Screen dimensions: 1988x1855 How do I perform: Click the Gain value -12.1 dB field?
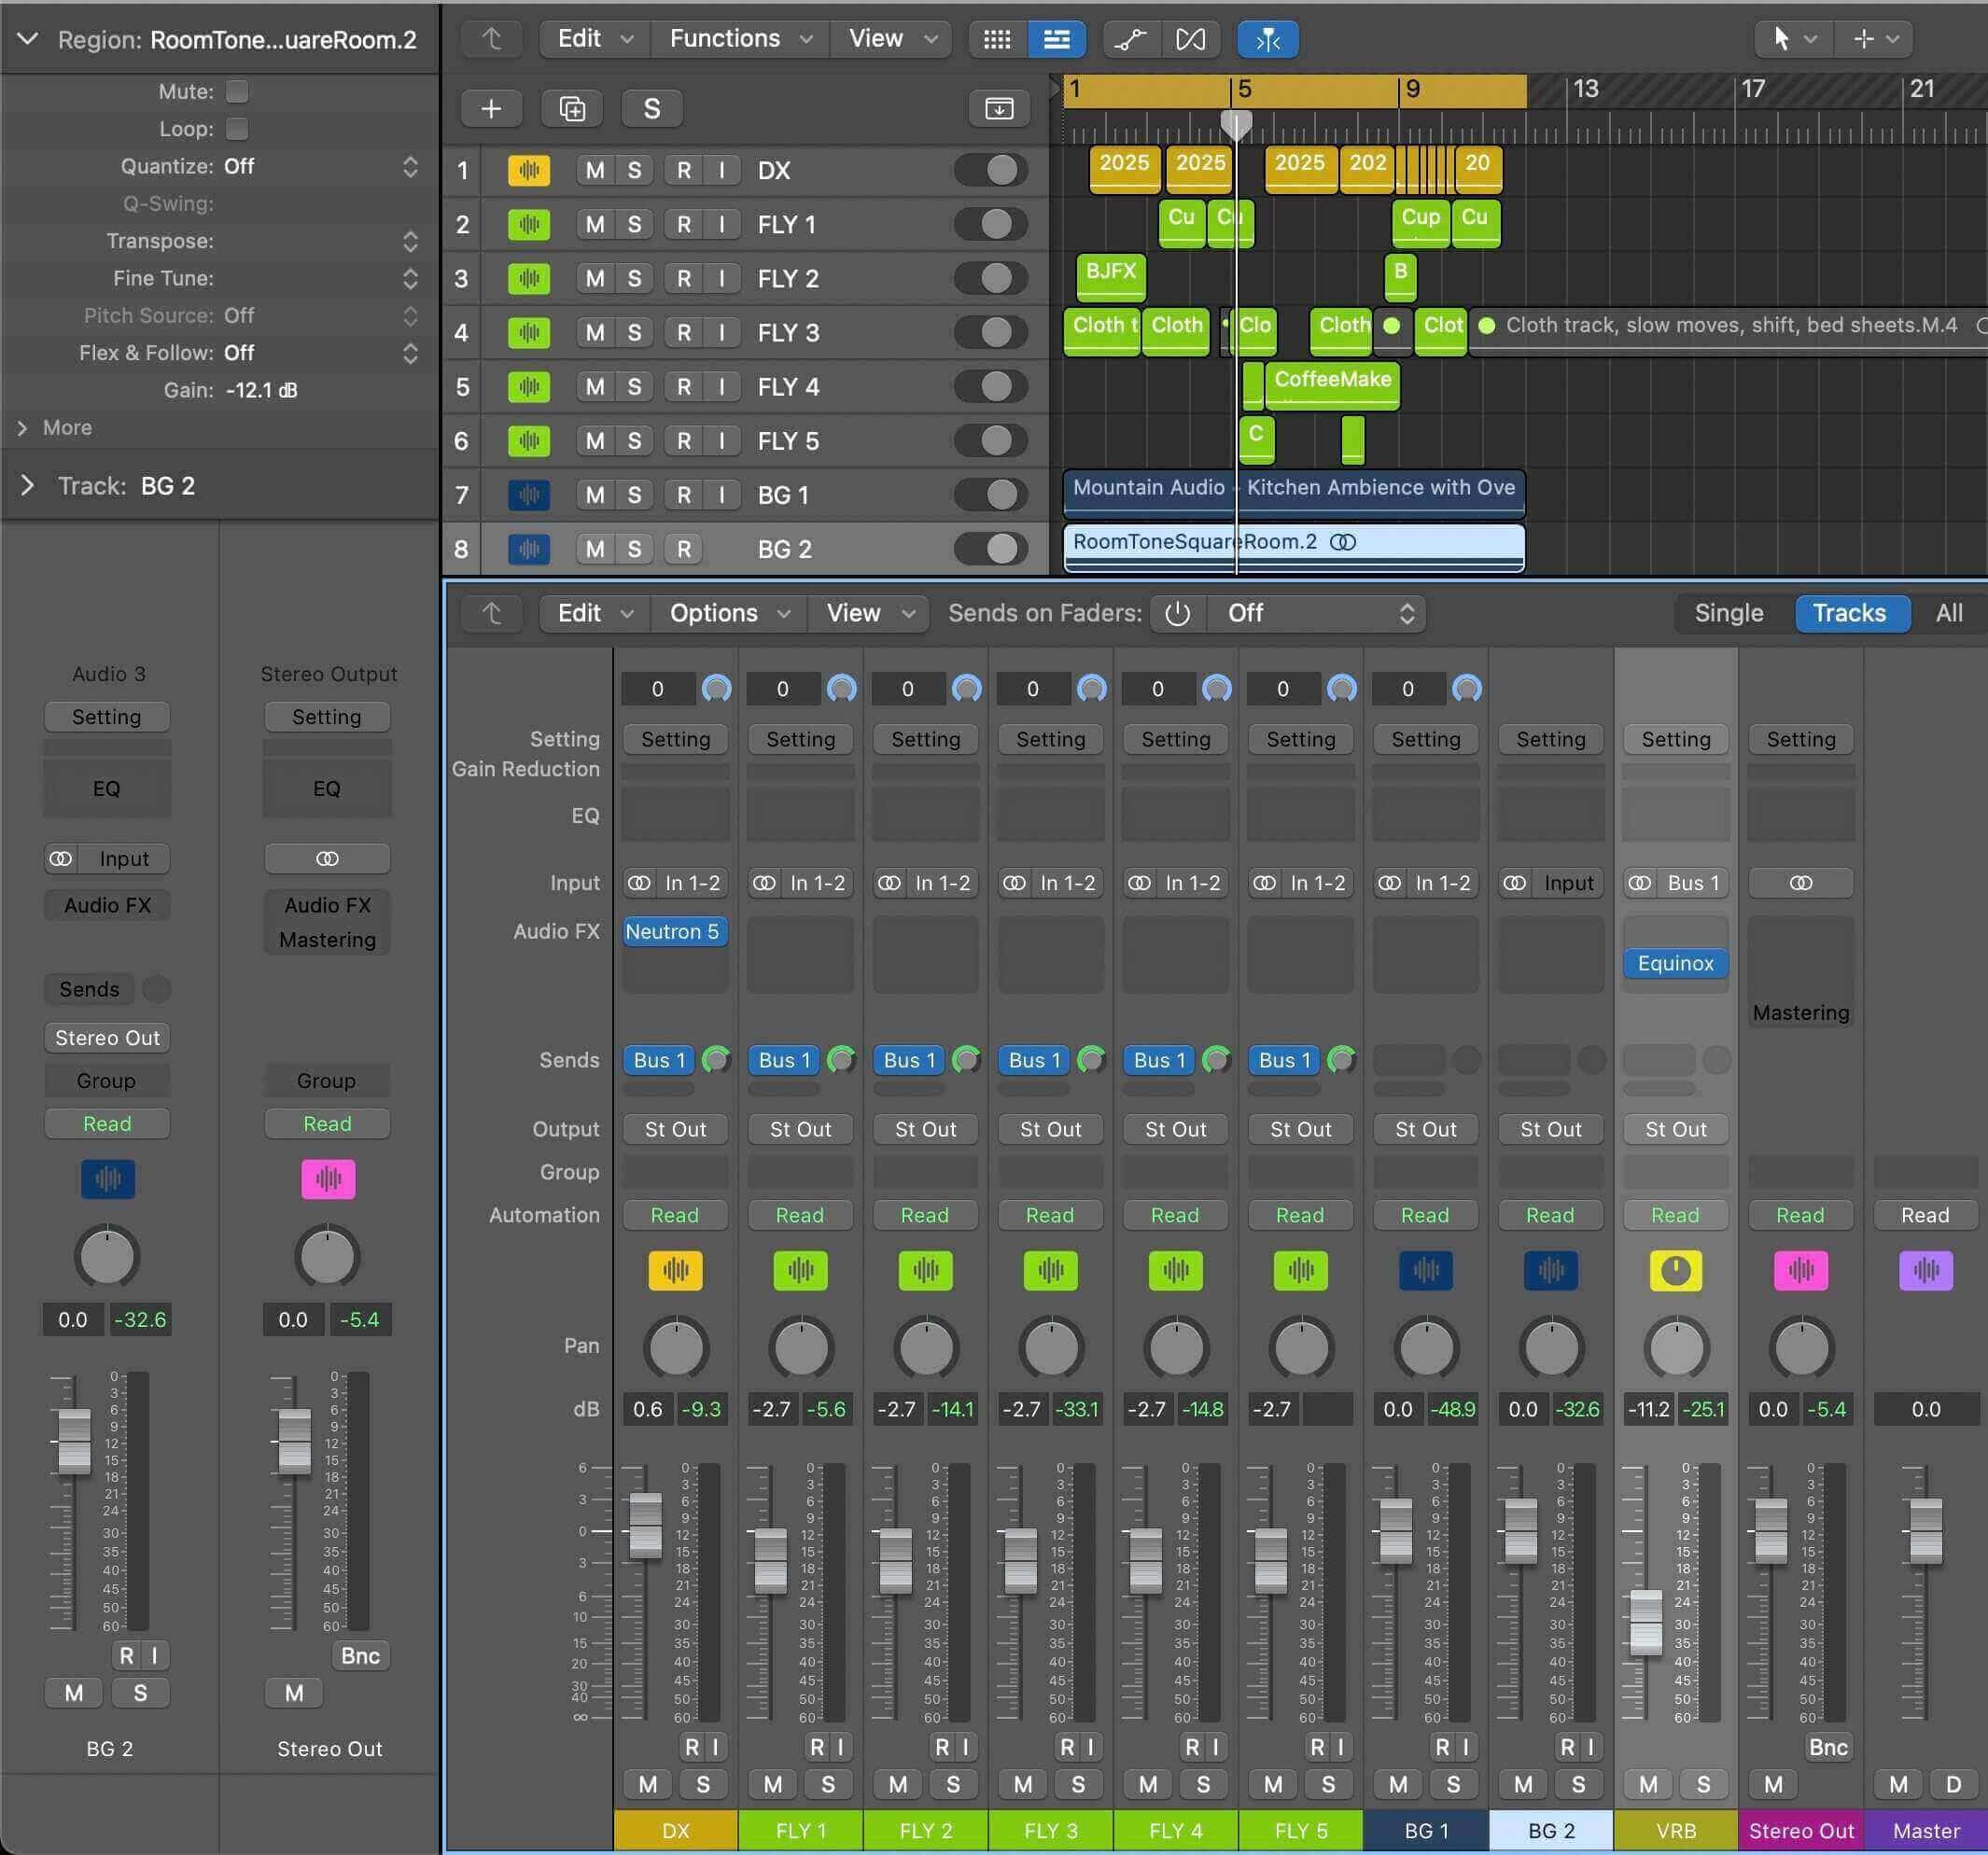[x=261, y=390]
